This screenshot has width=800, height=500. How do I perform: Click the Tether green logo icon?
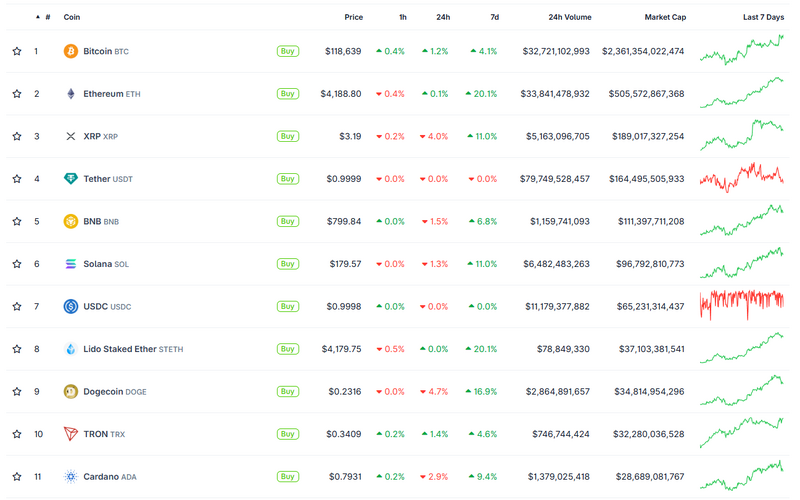pyautogui.click(x=71, y=179)
